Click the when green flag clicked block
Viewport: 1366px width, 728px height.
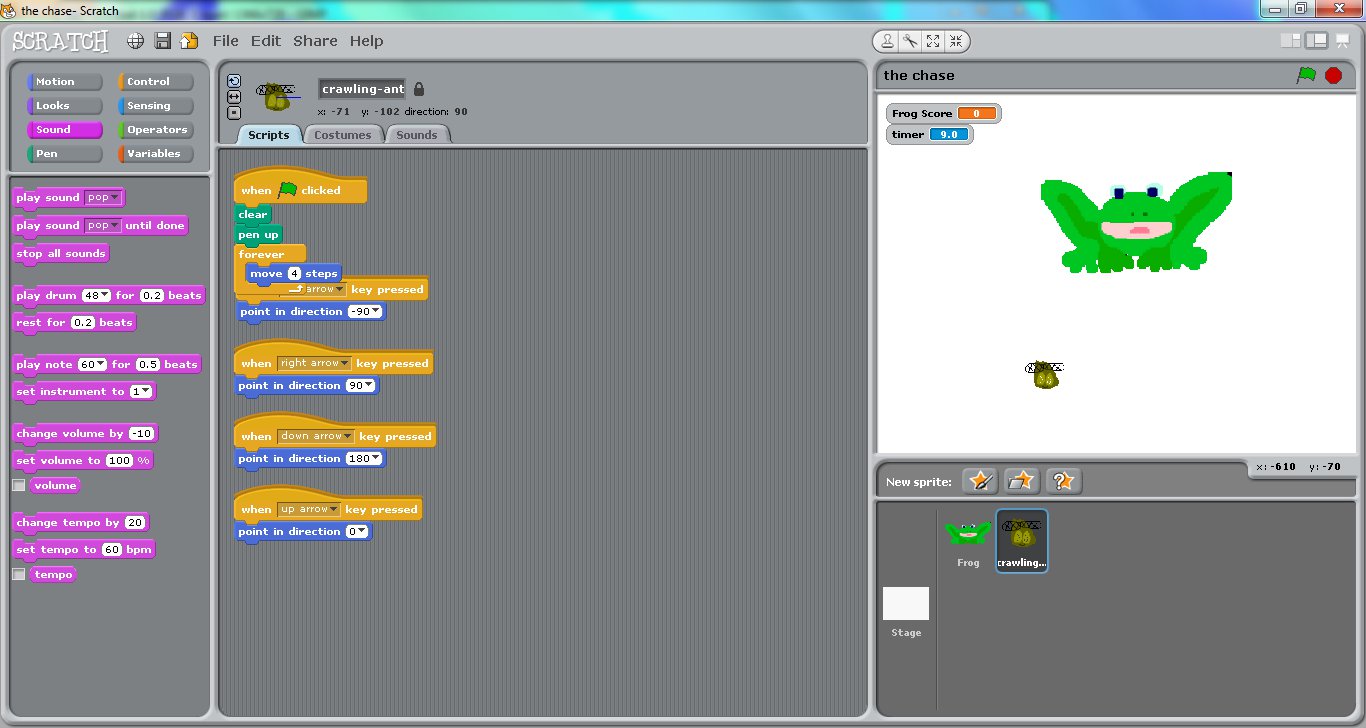(x=300, y=188)
